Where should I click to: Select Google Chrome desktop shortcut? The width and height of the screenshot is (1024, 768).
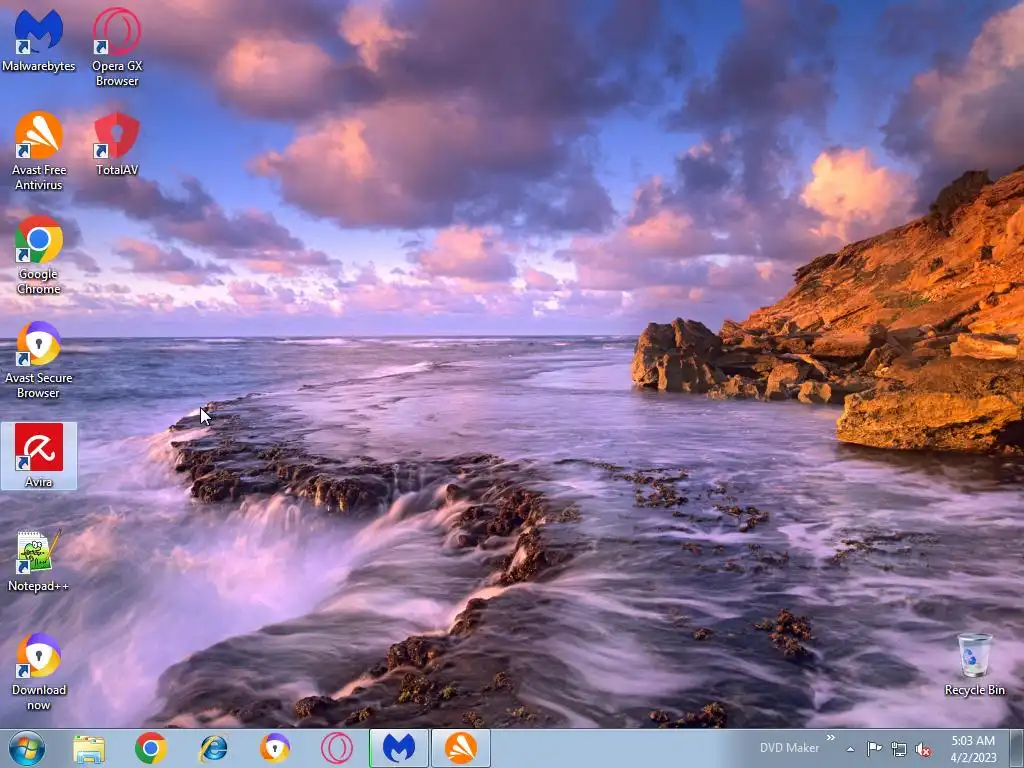coord(39,255)
